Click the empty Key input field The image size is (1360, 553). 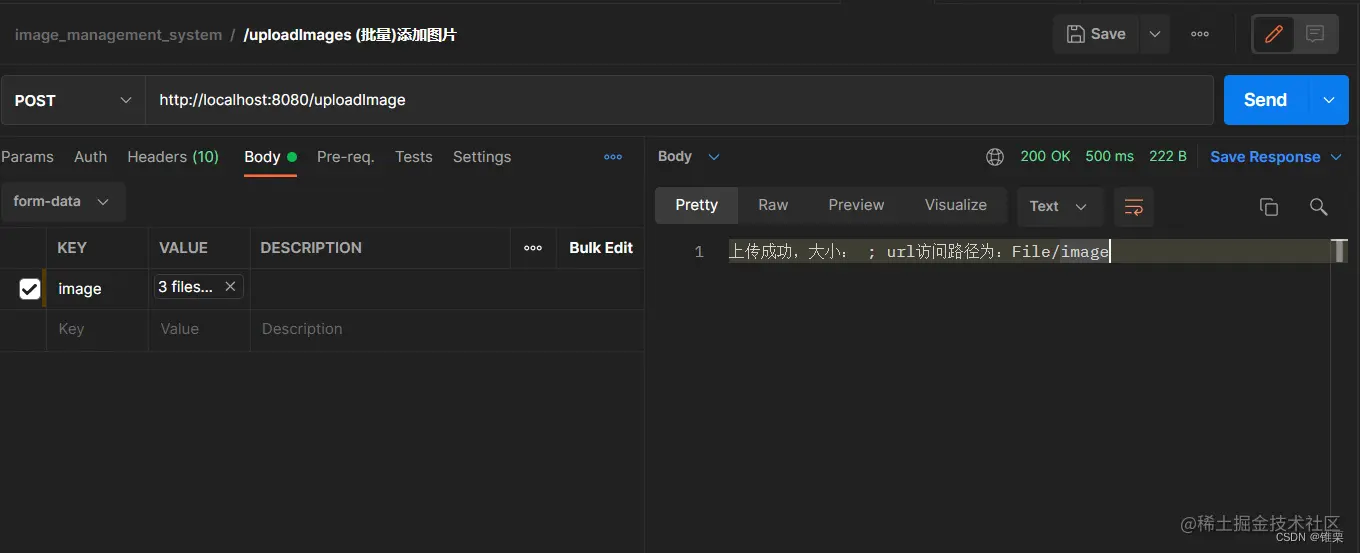98,329
